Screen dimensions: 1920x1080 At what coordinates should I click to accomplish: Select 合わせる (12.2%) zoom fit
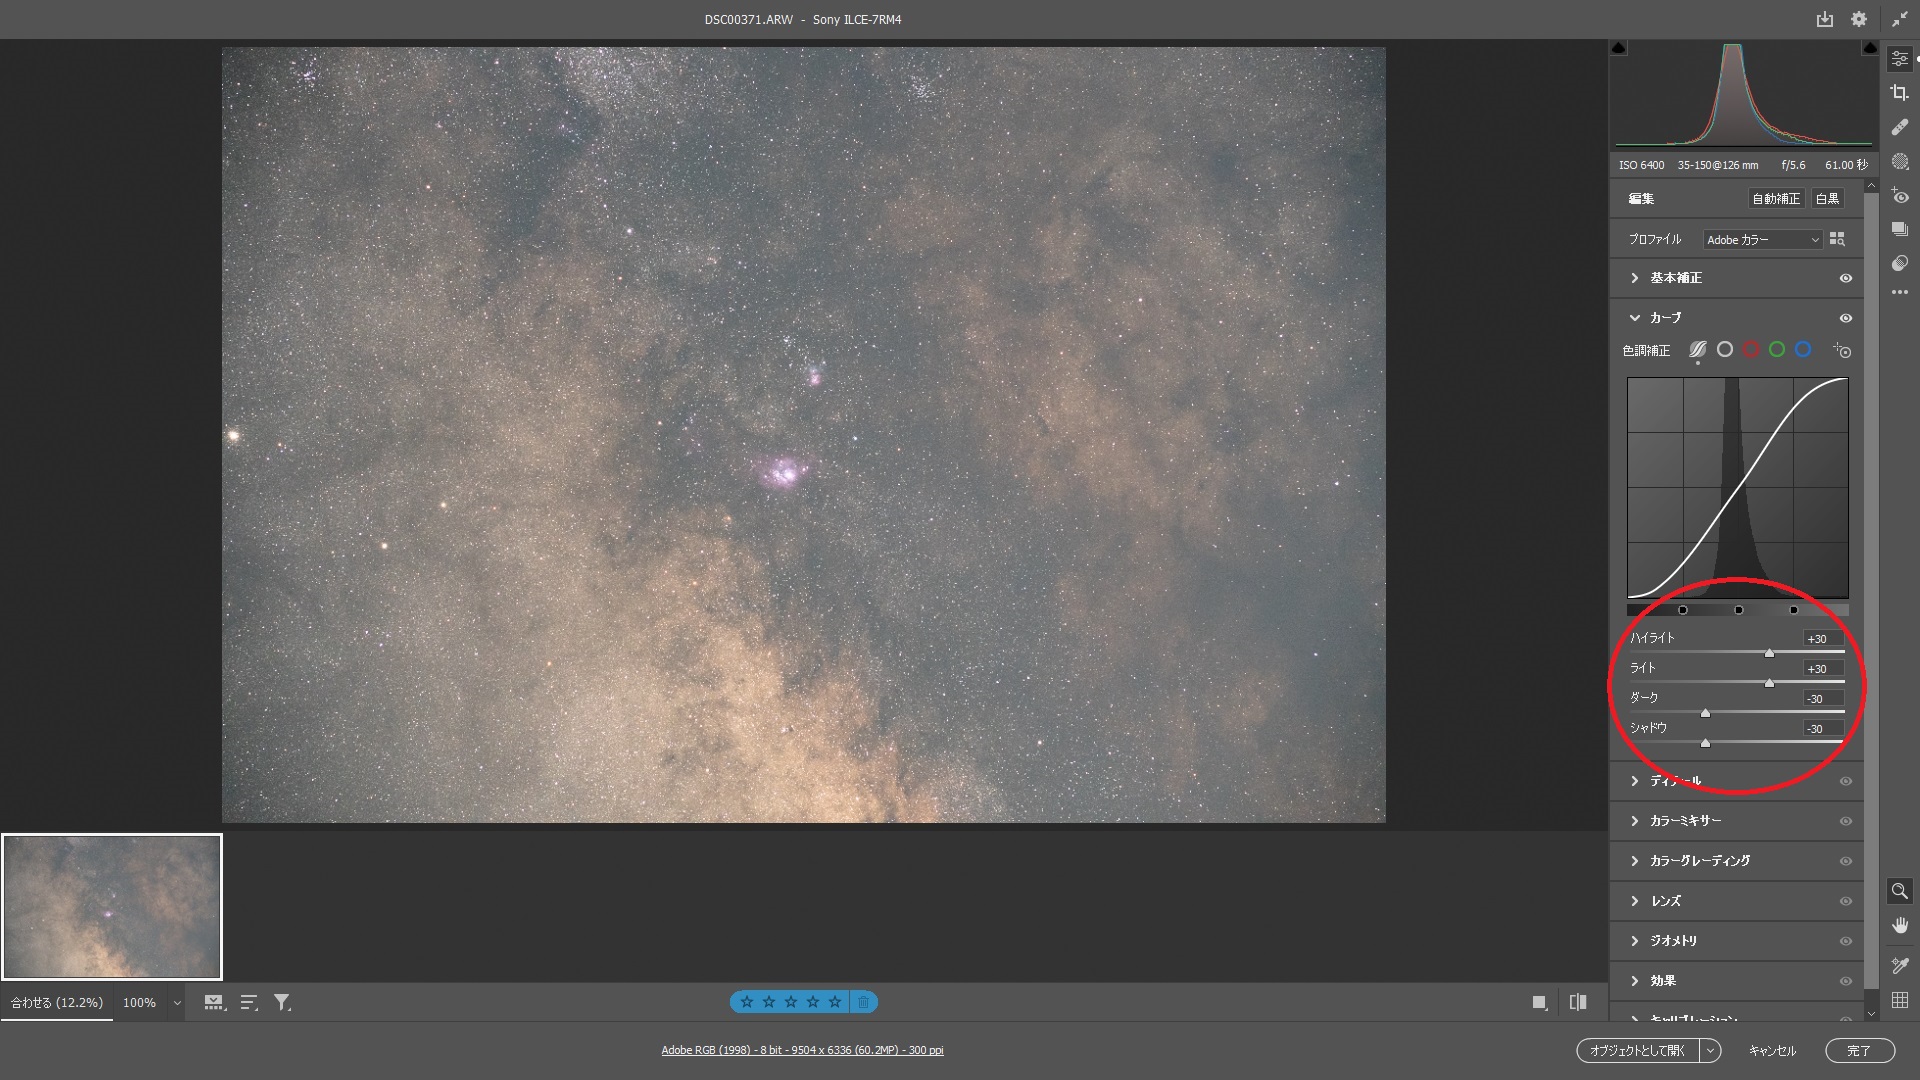pyautogui.click(x=57, y=1002)
